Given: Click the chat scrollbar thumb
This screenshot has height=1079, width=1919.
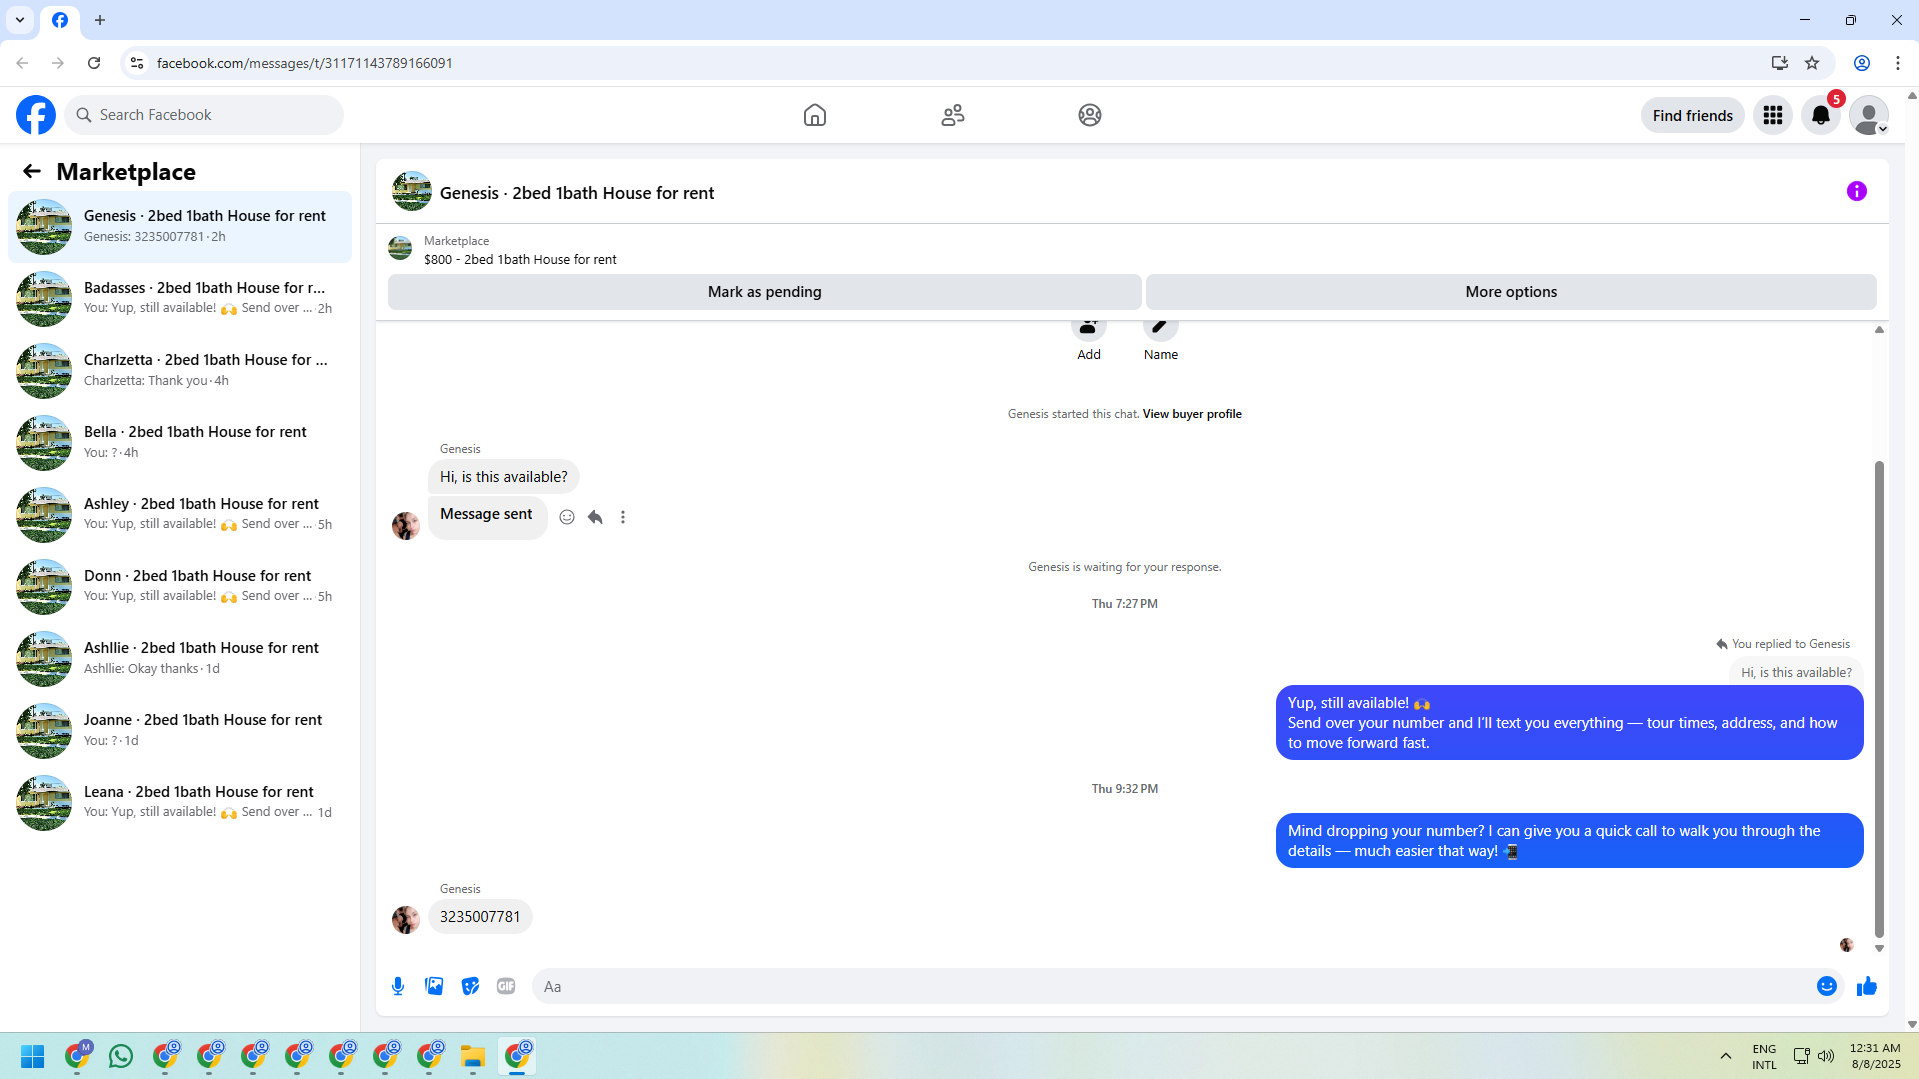Looking at the screenshot, I should 1879,700.
